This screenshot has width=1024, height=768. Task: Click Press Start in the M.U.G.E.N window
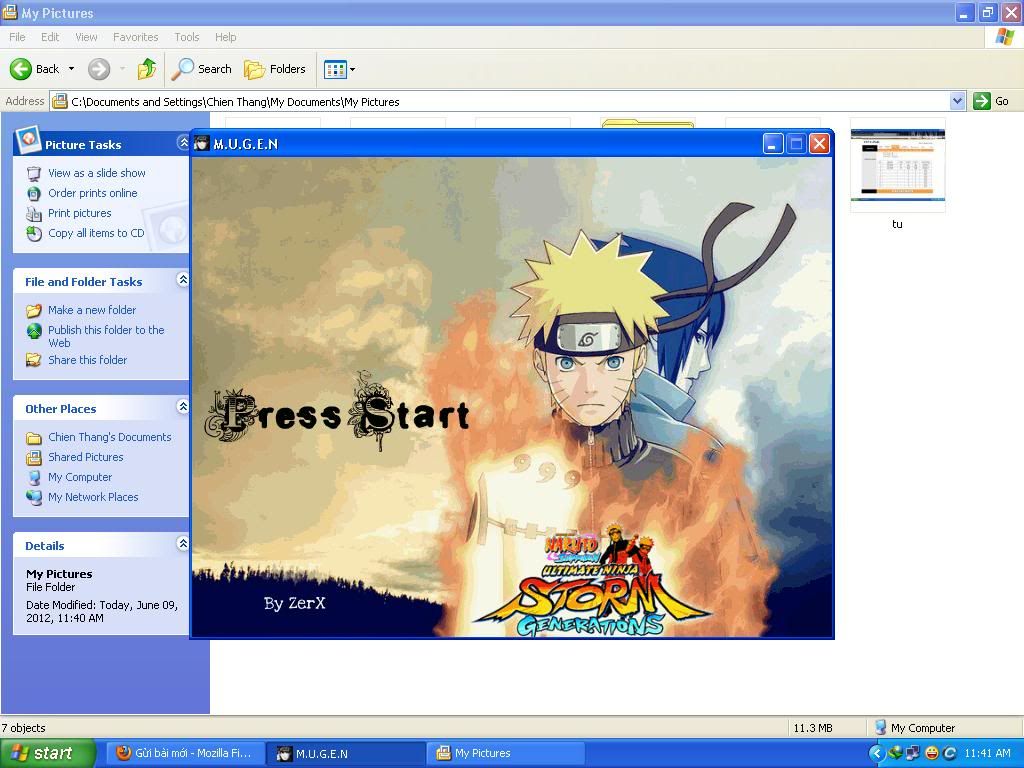point(338,413)
